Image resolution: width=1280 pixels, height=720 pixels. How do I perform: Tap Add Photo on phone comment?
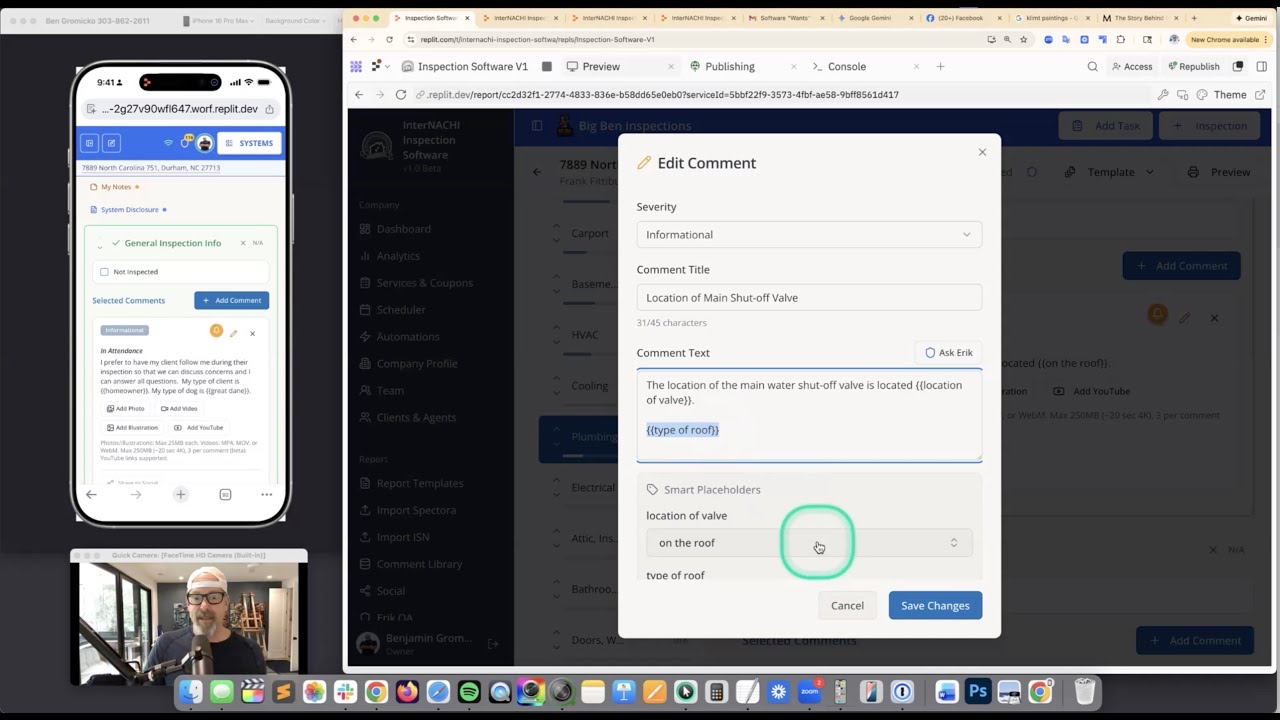click(x=126, y=409)
